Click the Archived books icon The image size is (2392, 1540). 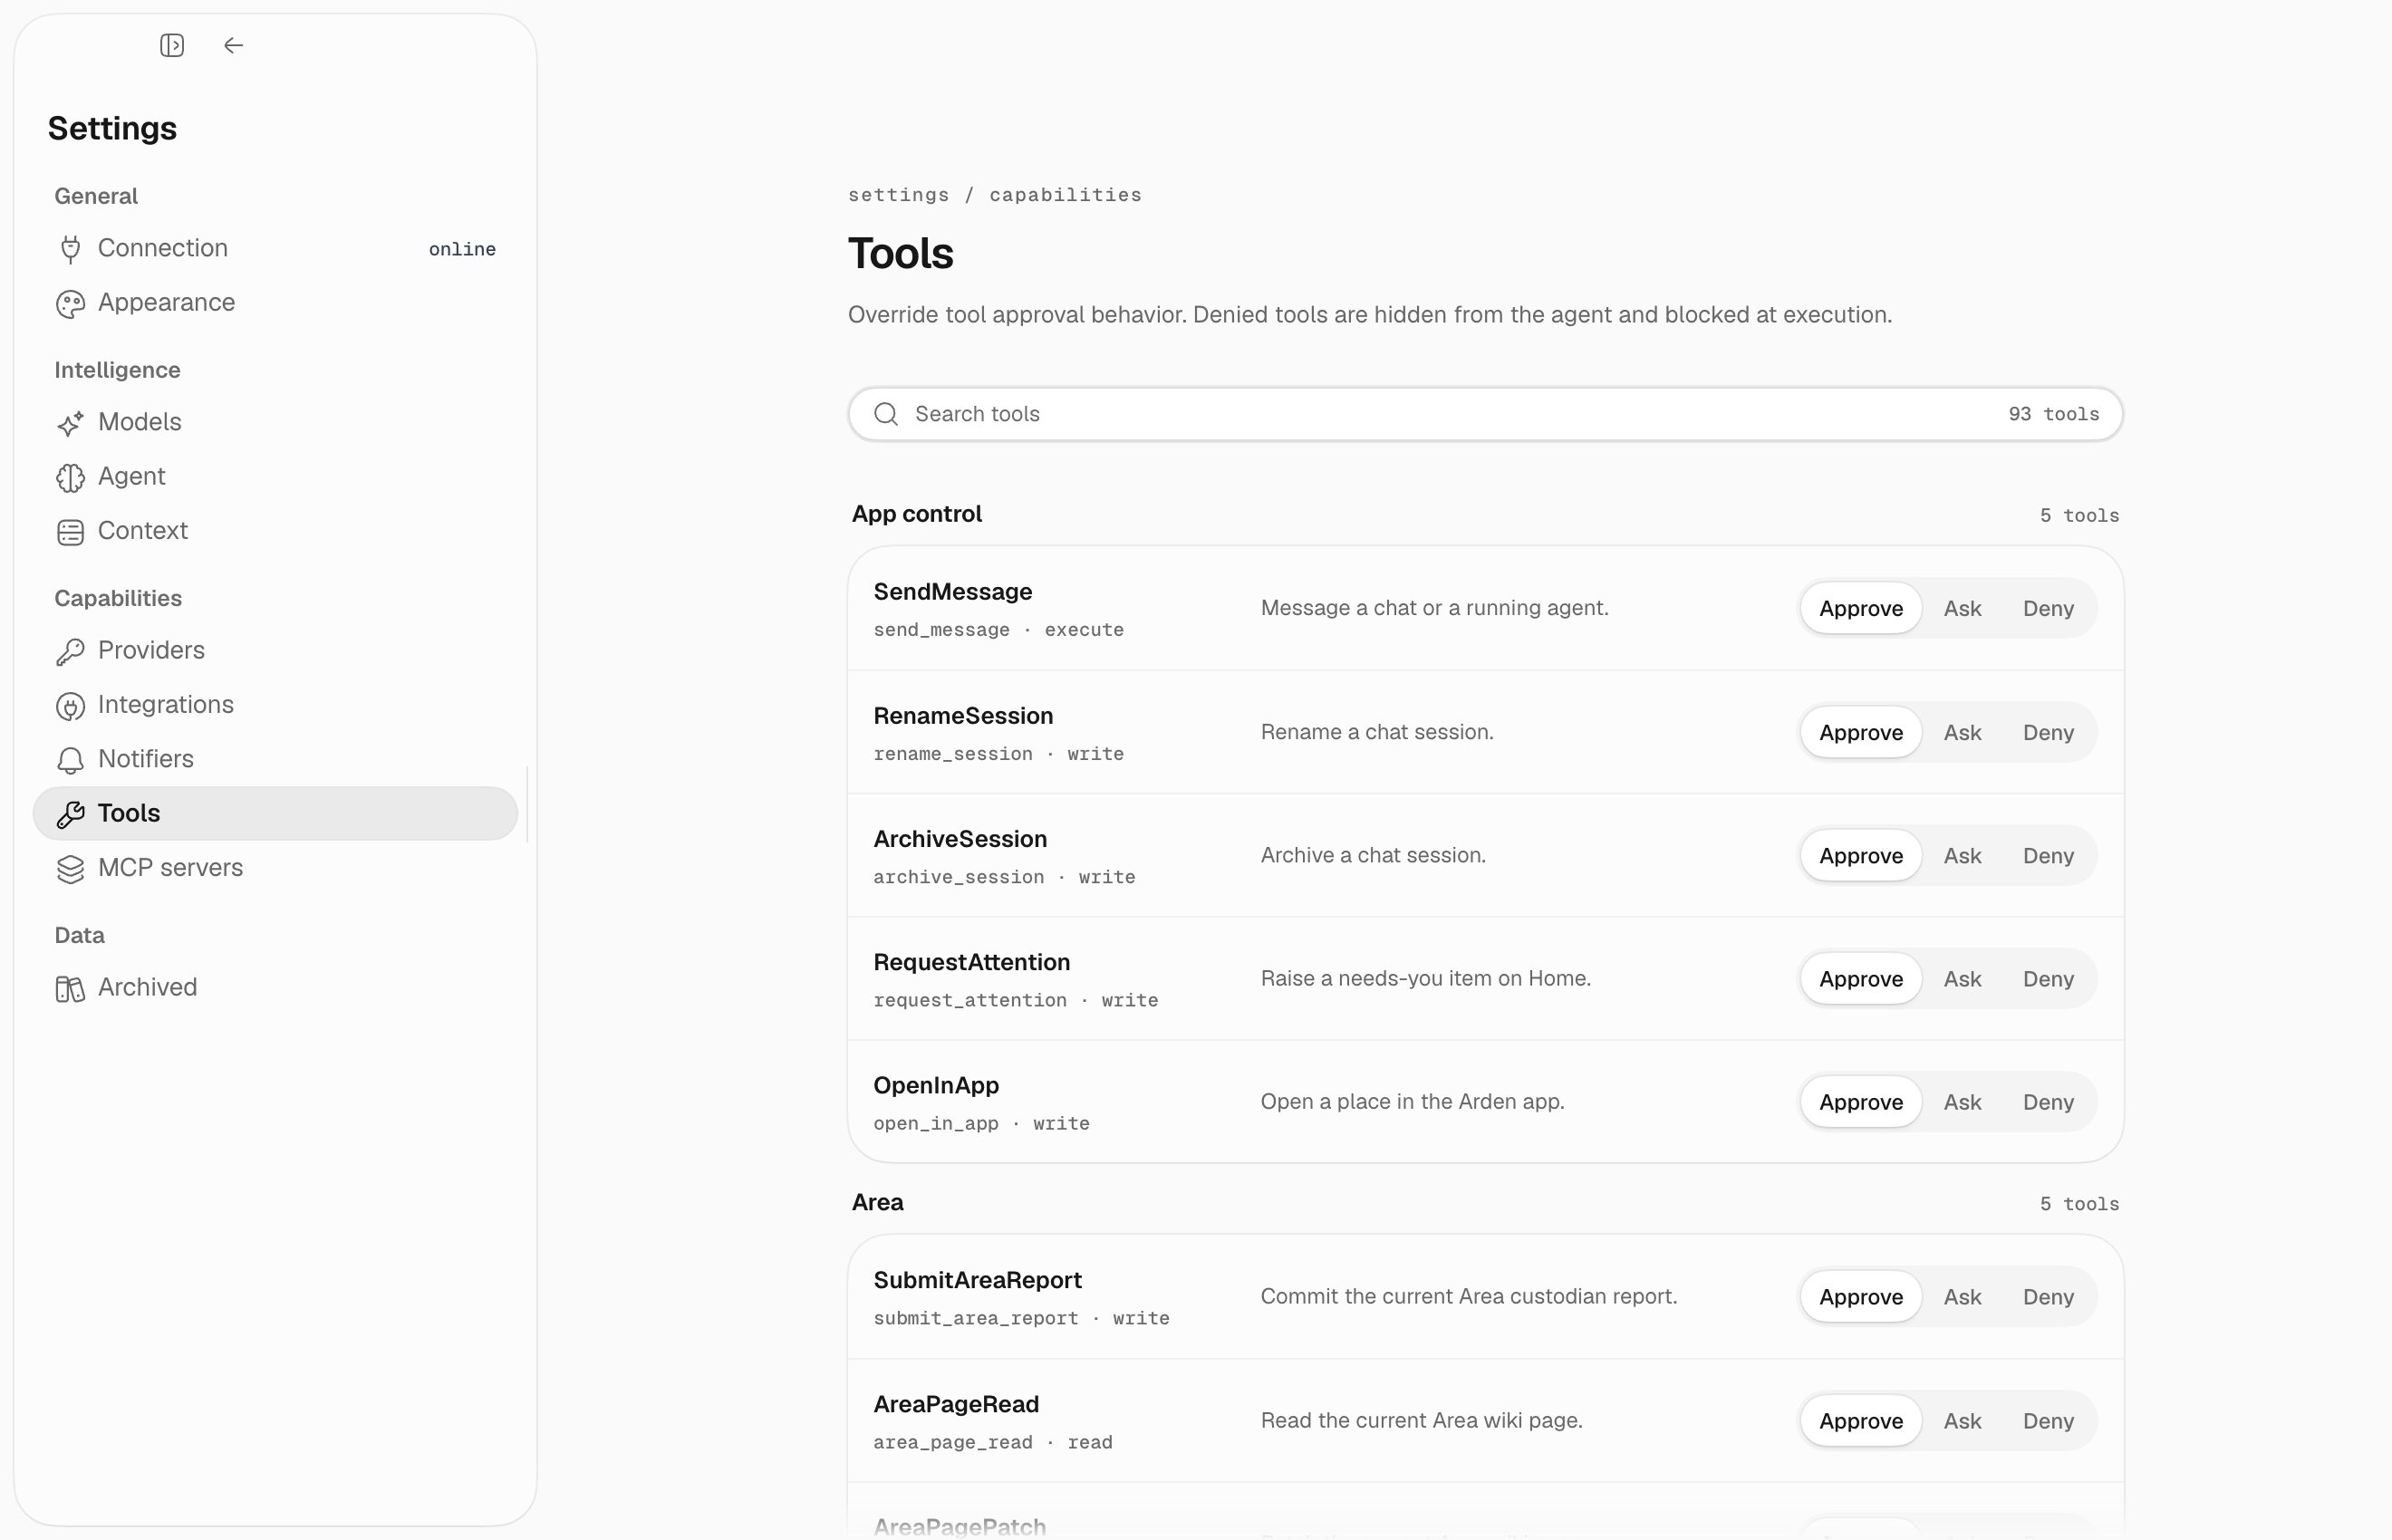tap(70, 988)
